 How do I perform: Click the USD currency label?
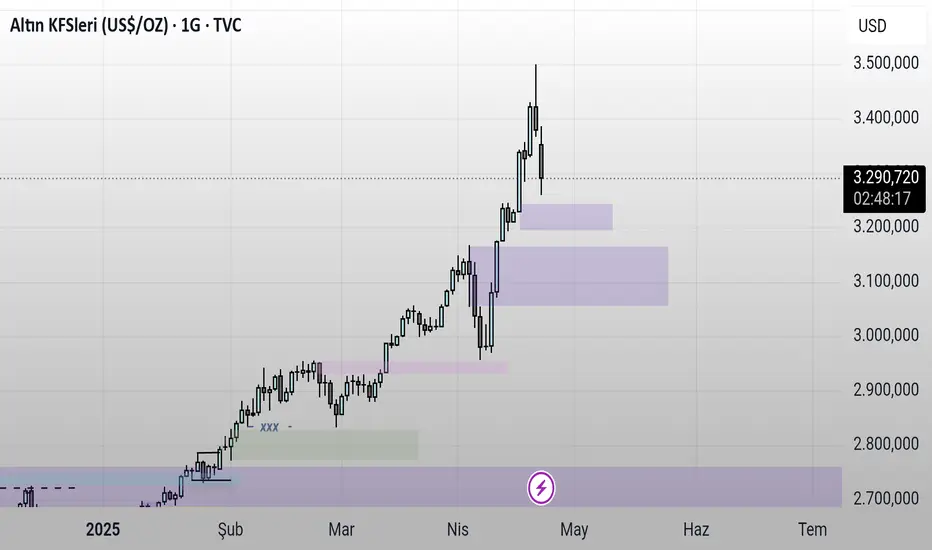pos(873,25)
